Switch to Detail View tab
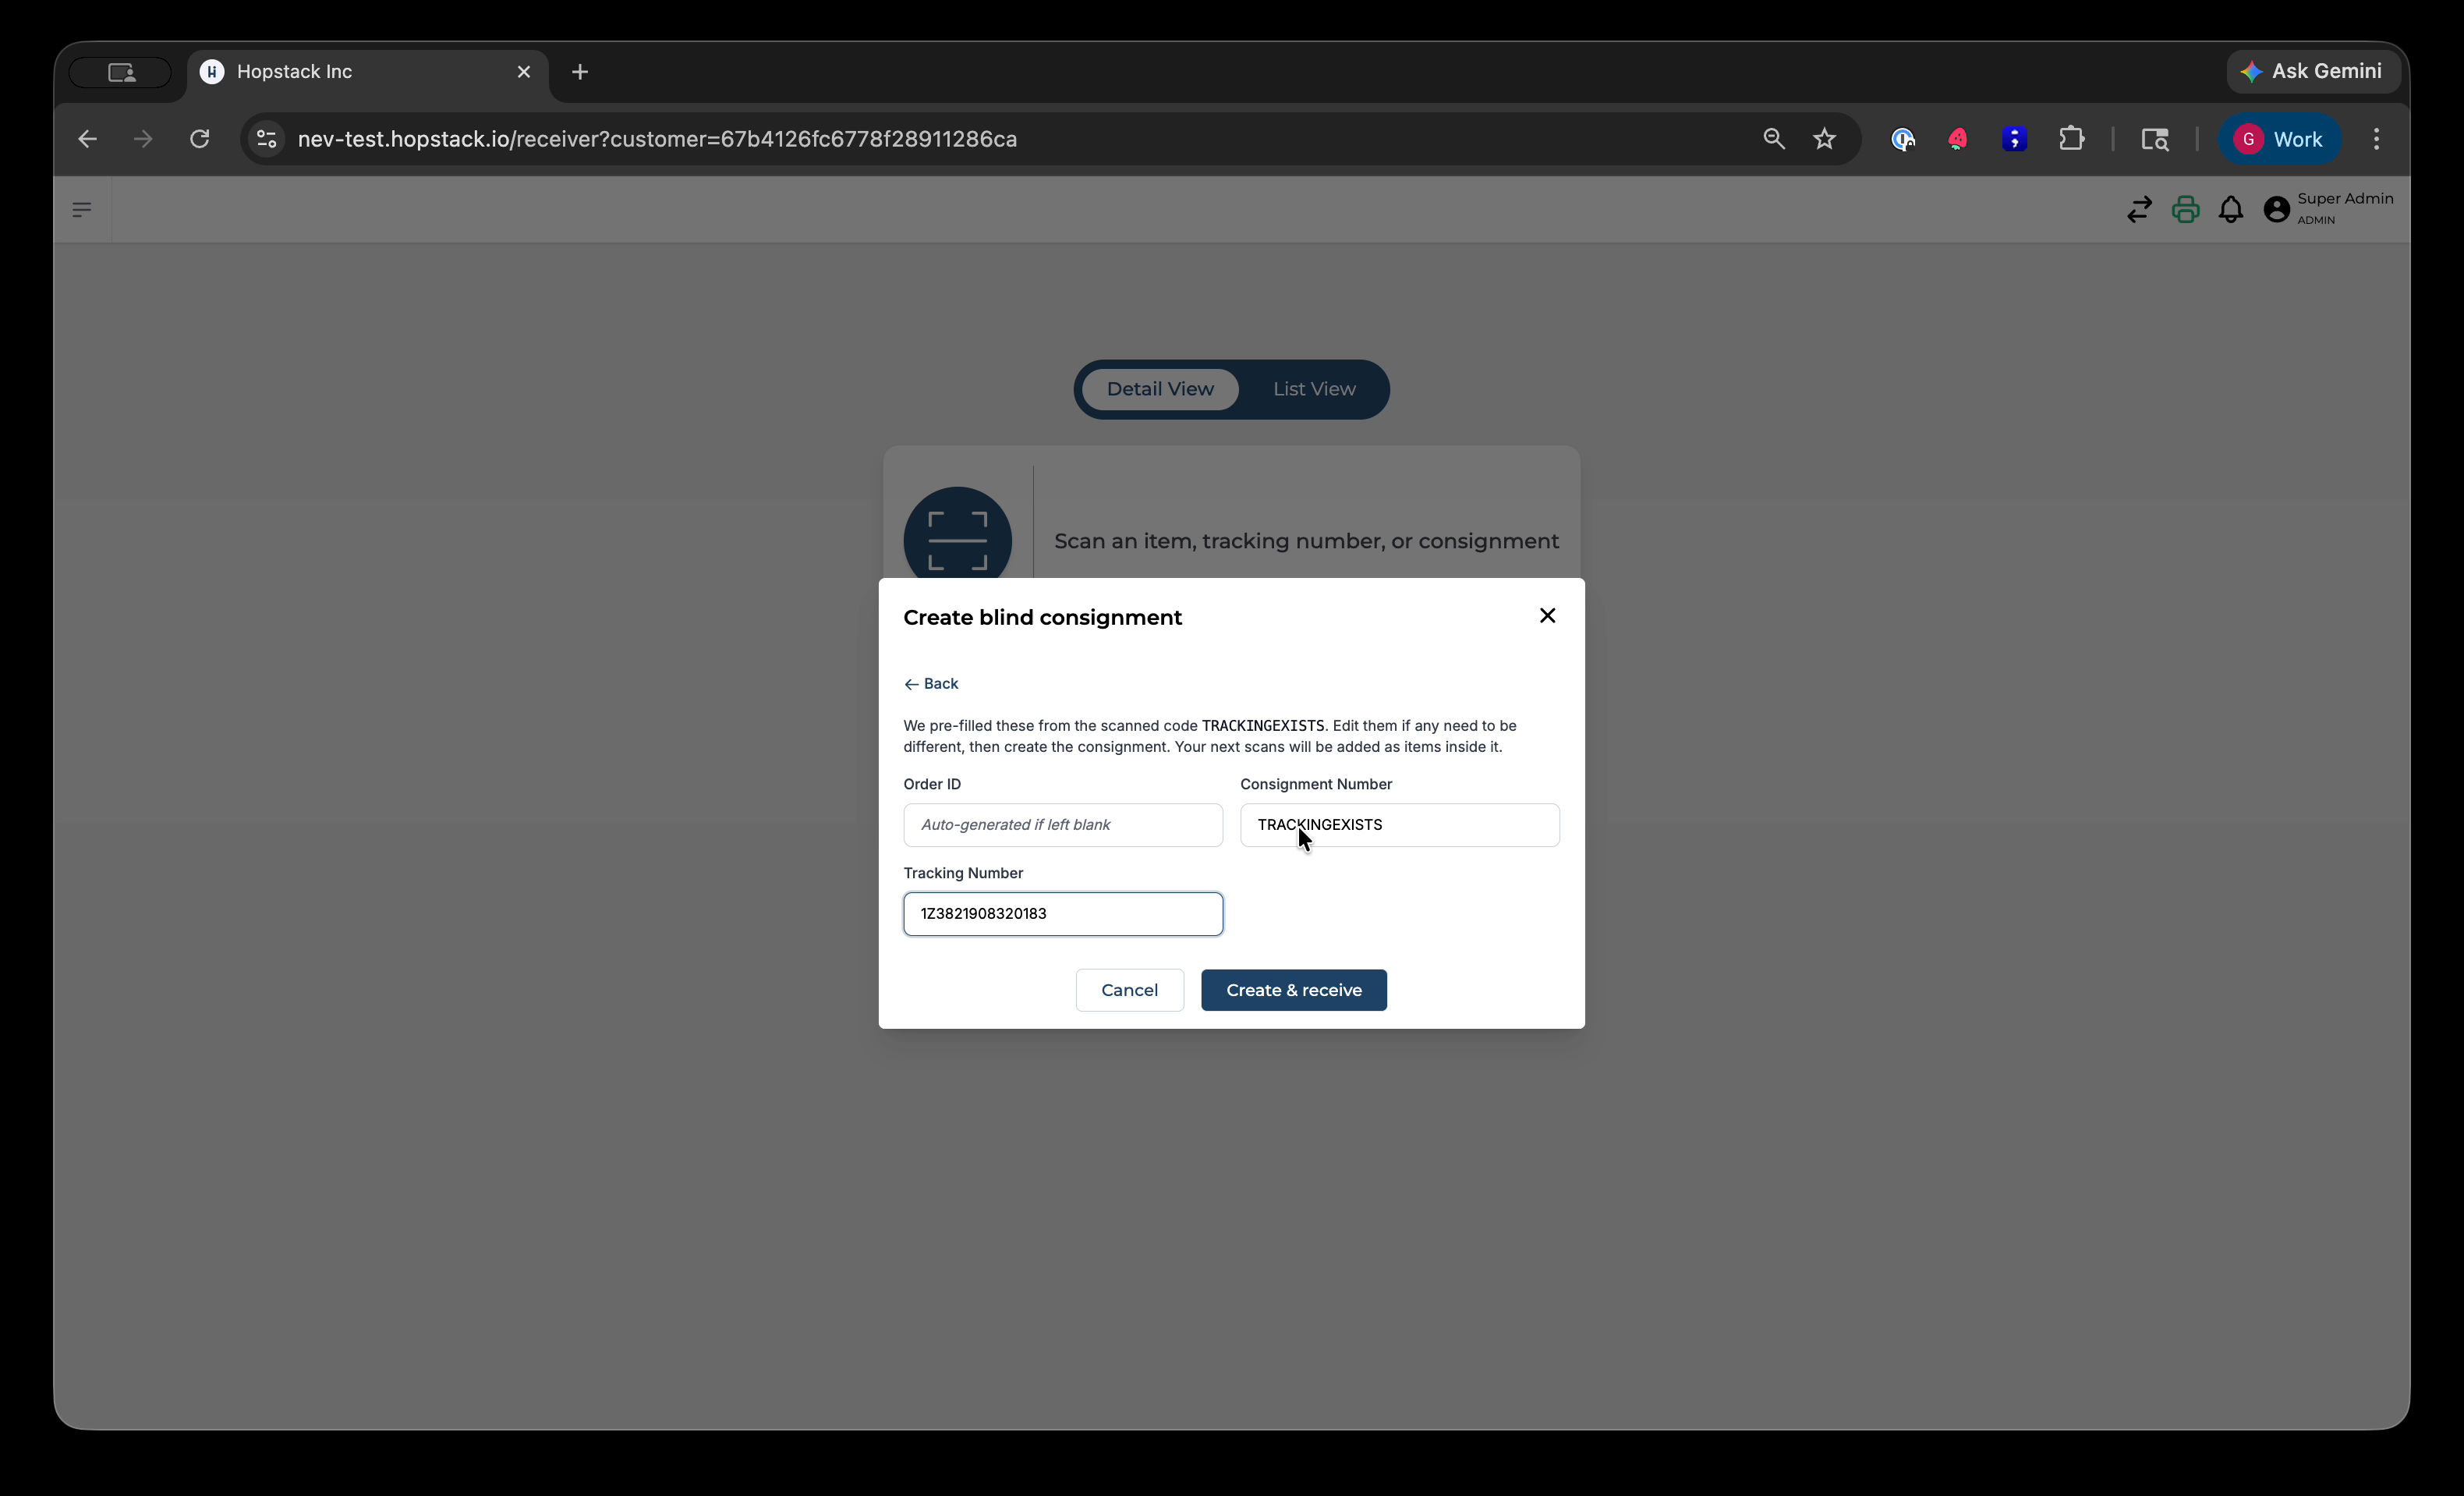 (x=1160, y=389)
